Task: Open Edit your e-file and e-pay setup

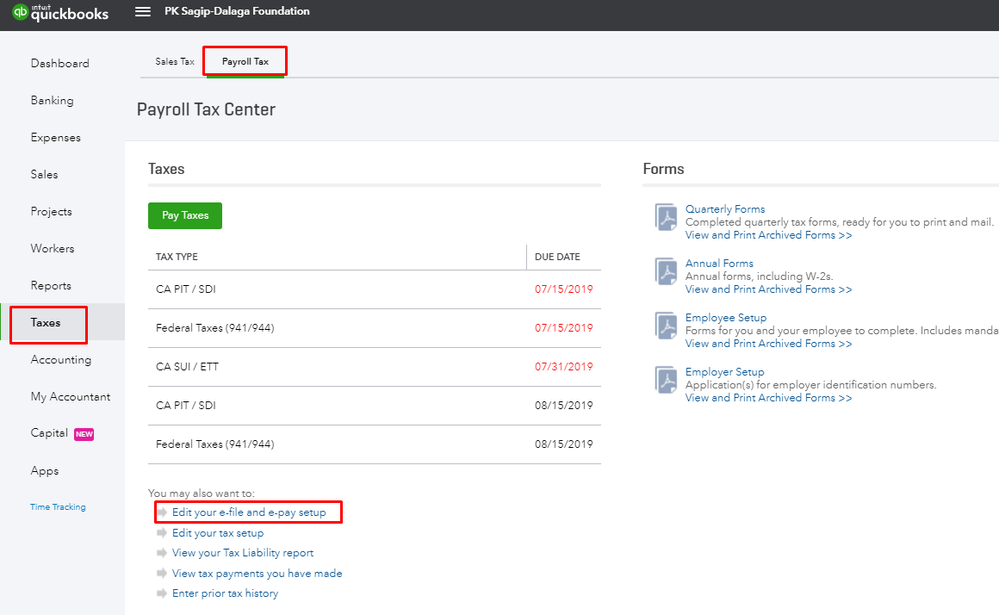Action: tap(249, 512)
